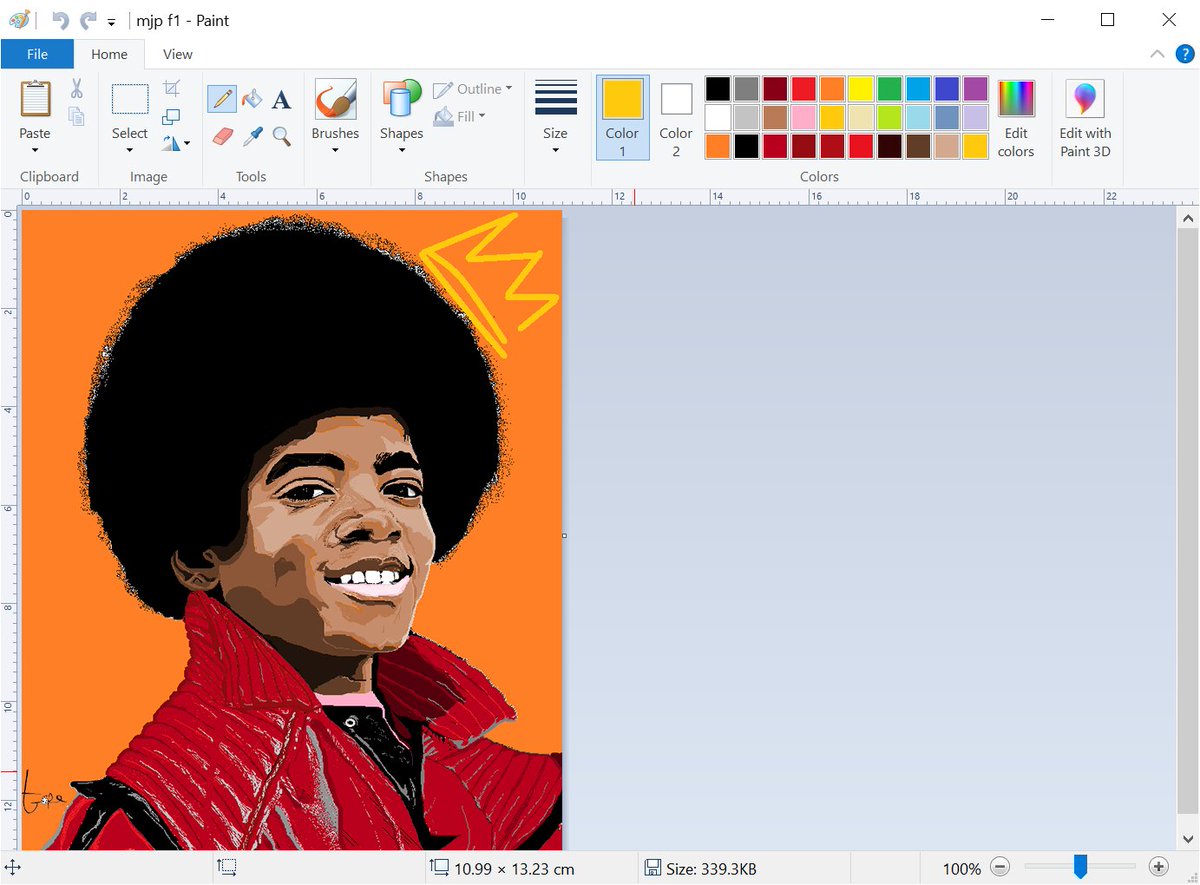Expand the Size dropdown arrow
Image resolution: width=1200 pixels, height=885 pixels.
(x=556, y=152)
